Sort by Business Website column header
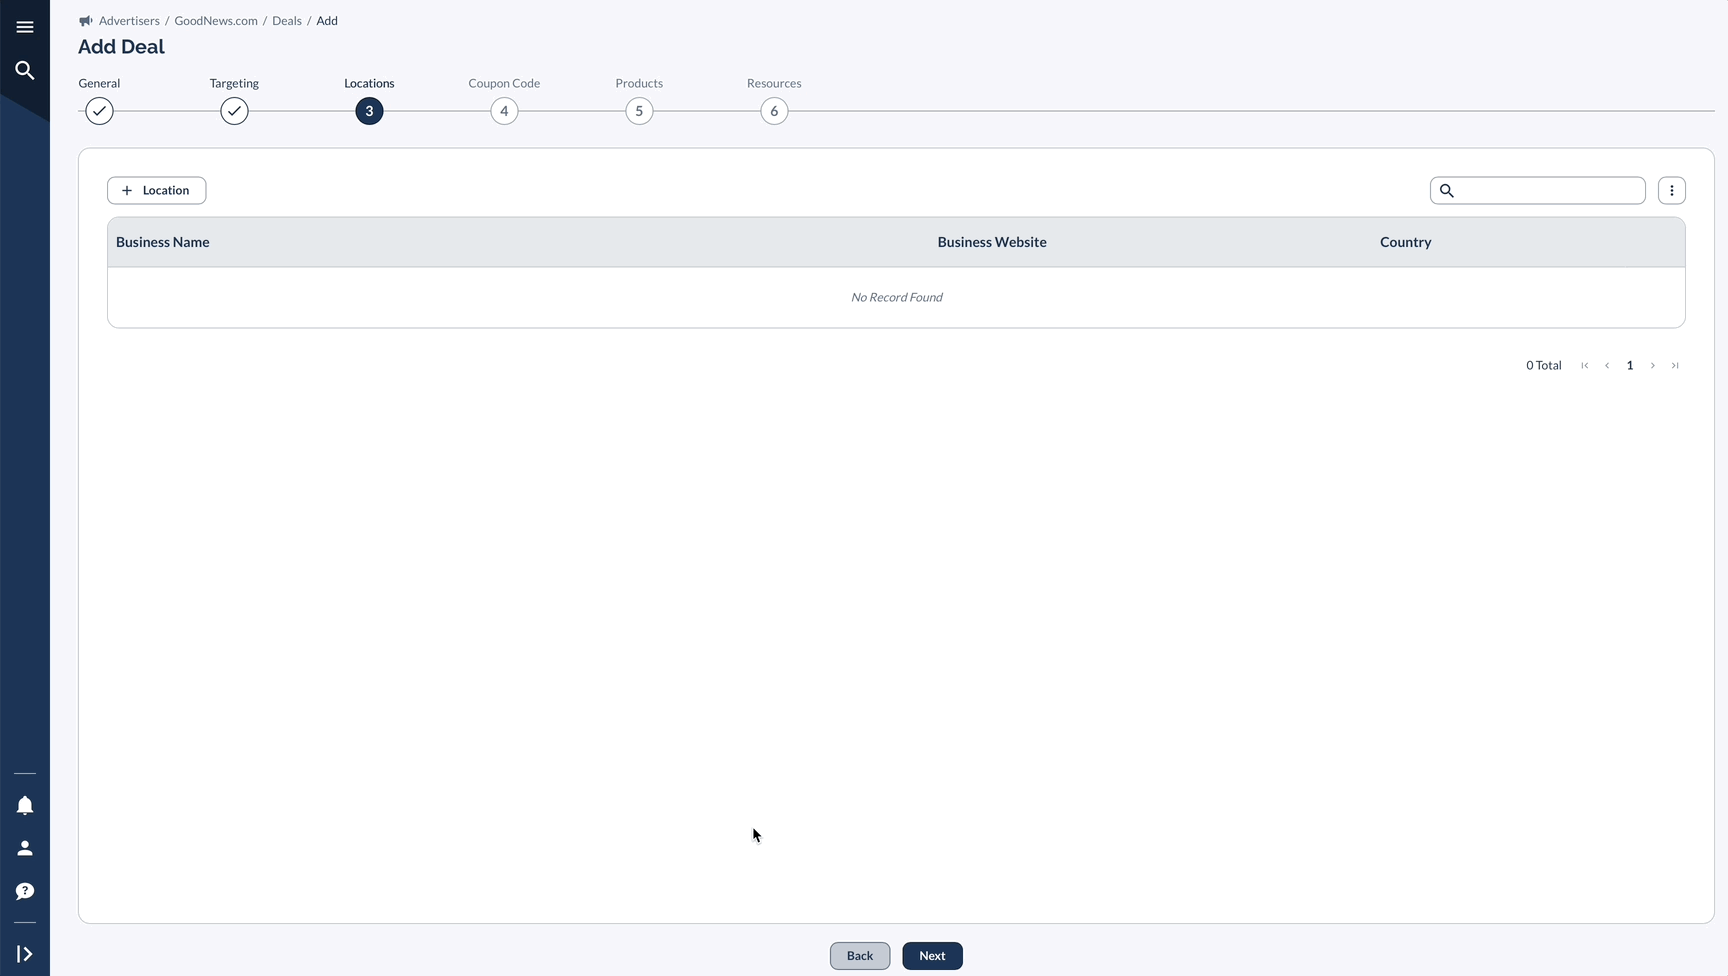 click(992, 242)
